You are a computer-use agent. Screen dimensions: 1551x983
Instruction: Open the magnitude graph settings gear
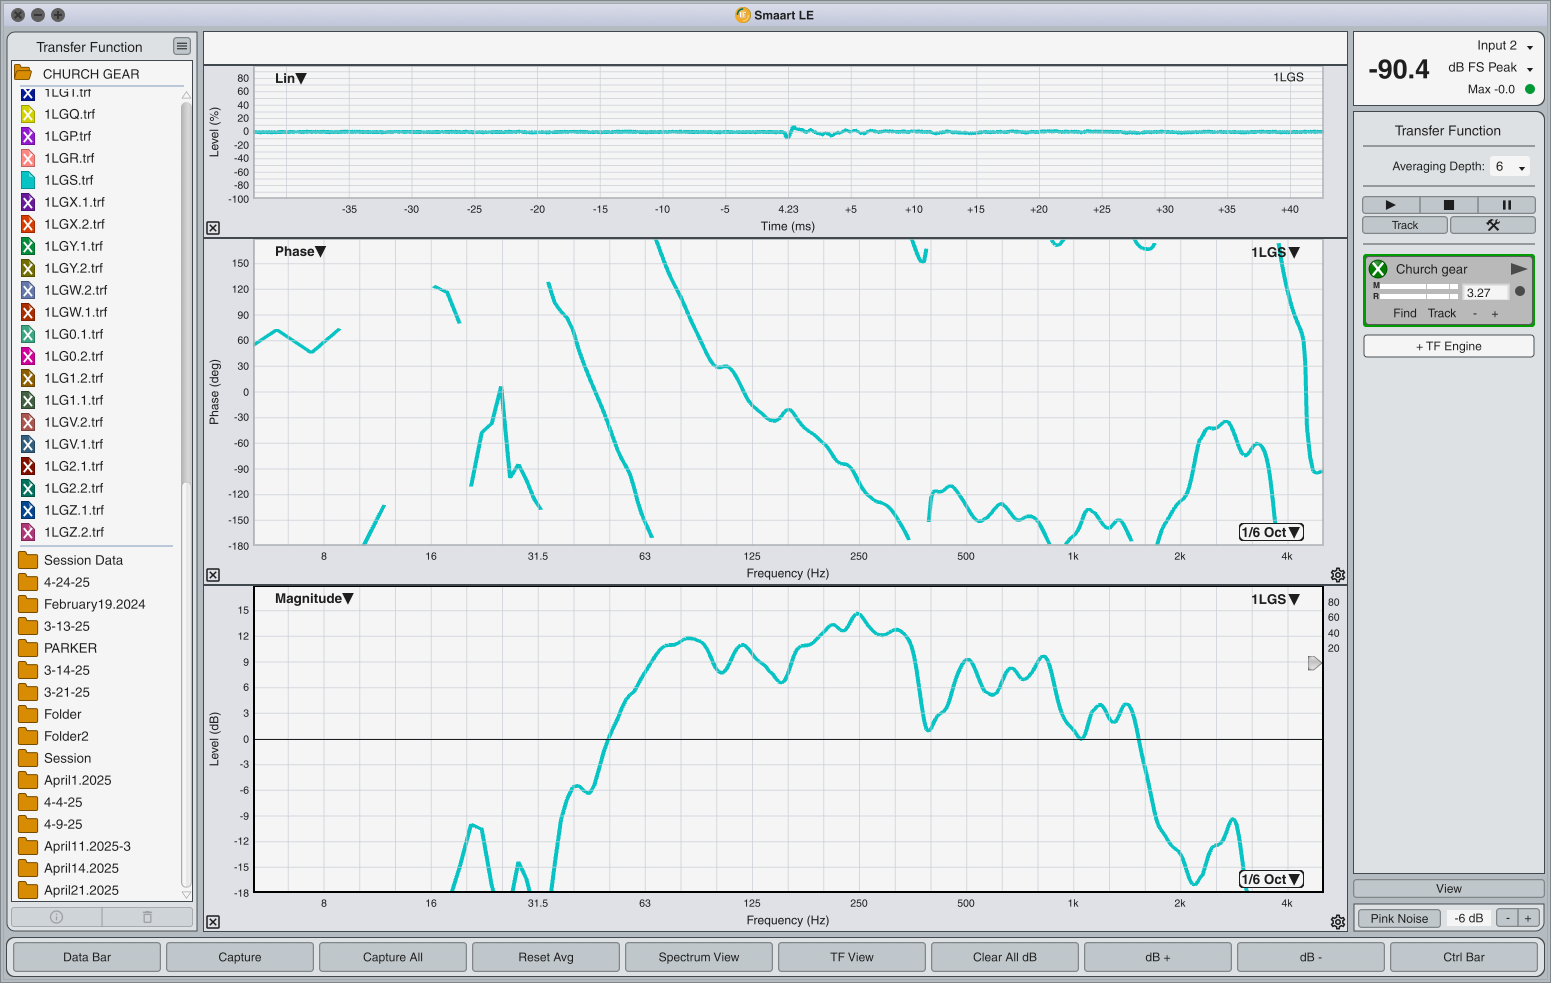[x=1338, y=922]
